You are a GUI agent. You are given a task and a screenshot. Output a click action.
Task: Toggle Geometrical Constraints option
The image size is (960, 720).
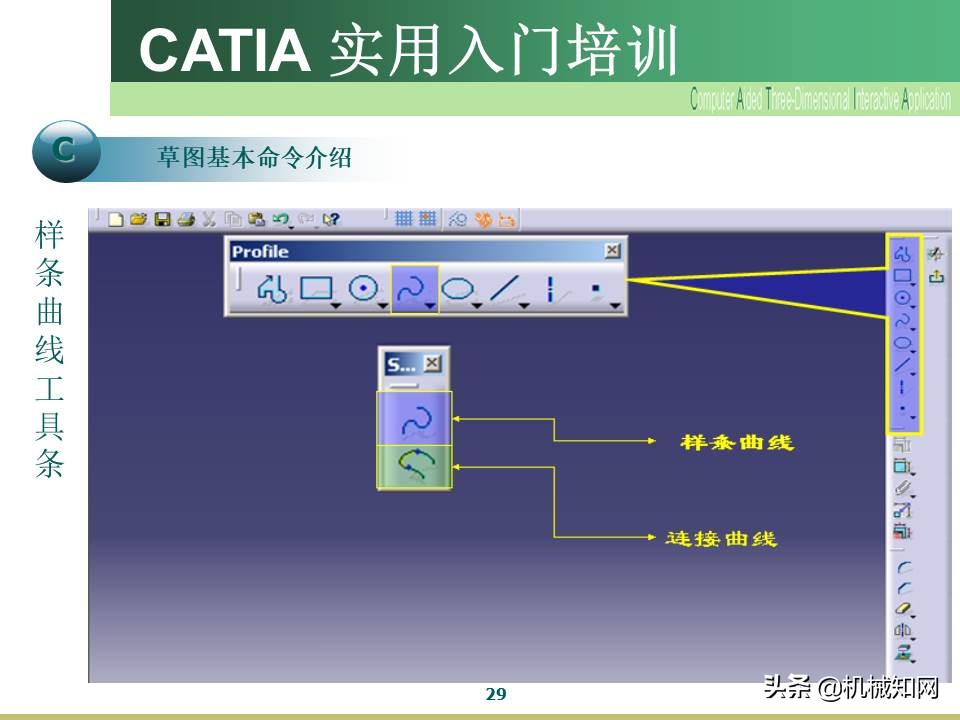[x=484, y=219]
